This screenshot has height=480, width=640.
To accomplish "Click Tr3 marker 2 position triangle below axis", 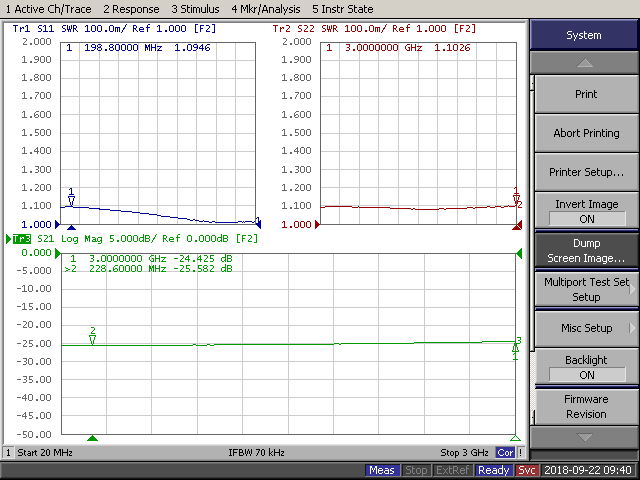I will (x=93, y=438).
